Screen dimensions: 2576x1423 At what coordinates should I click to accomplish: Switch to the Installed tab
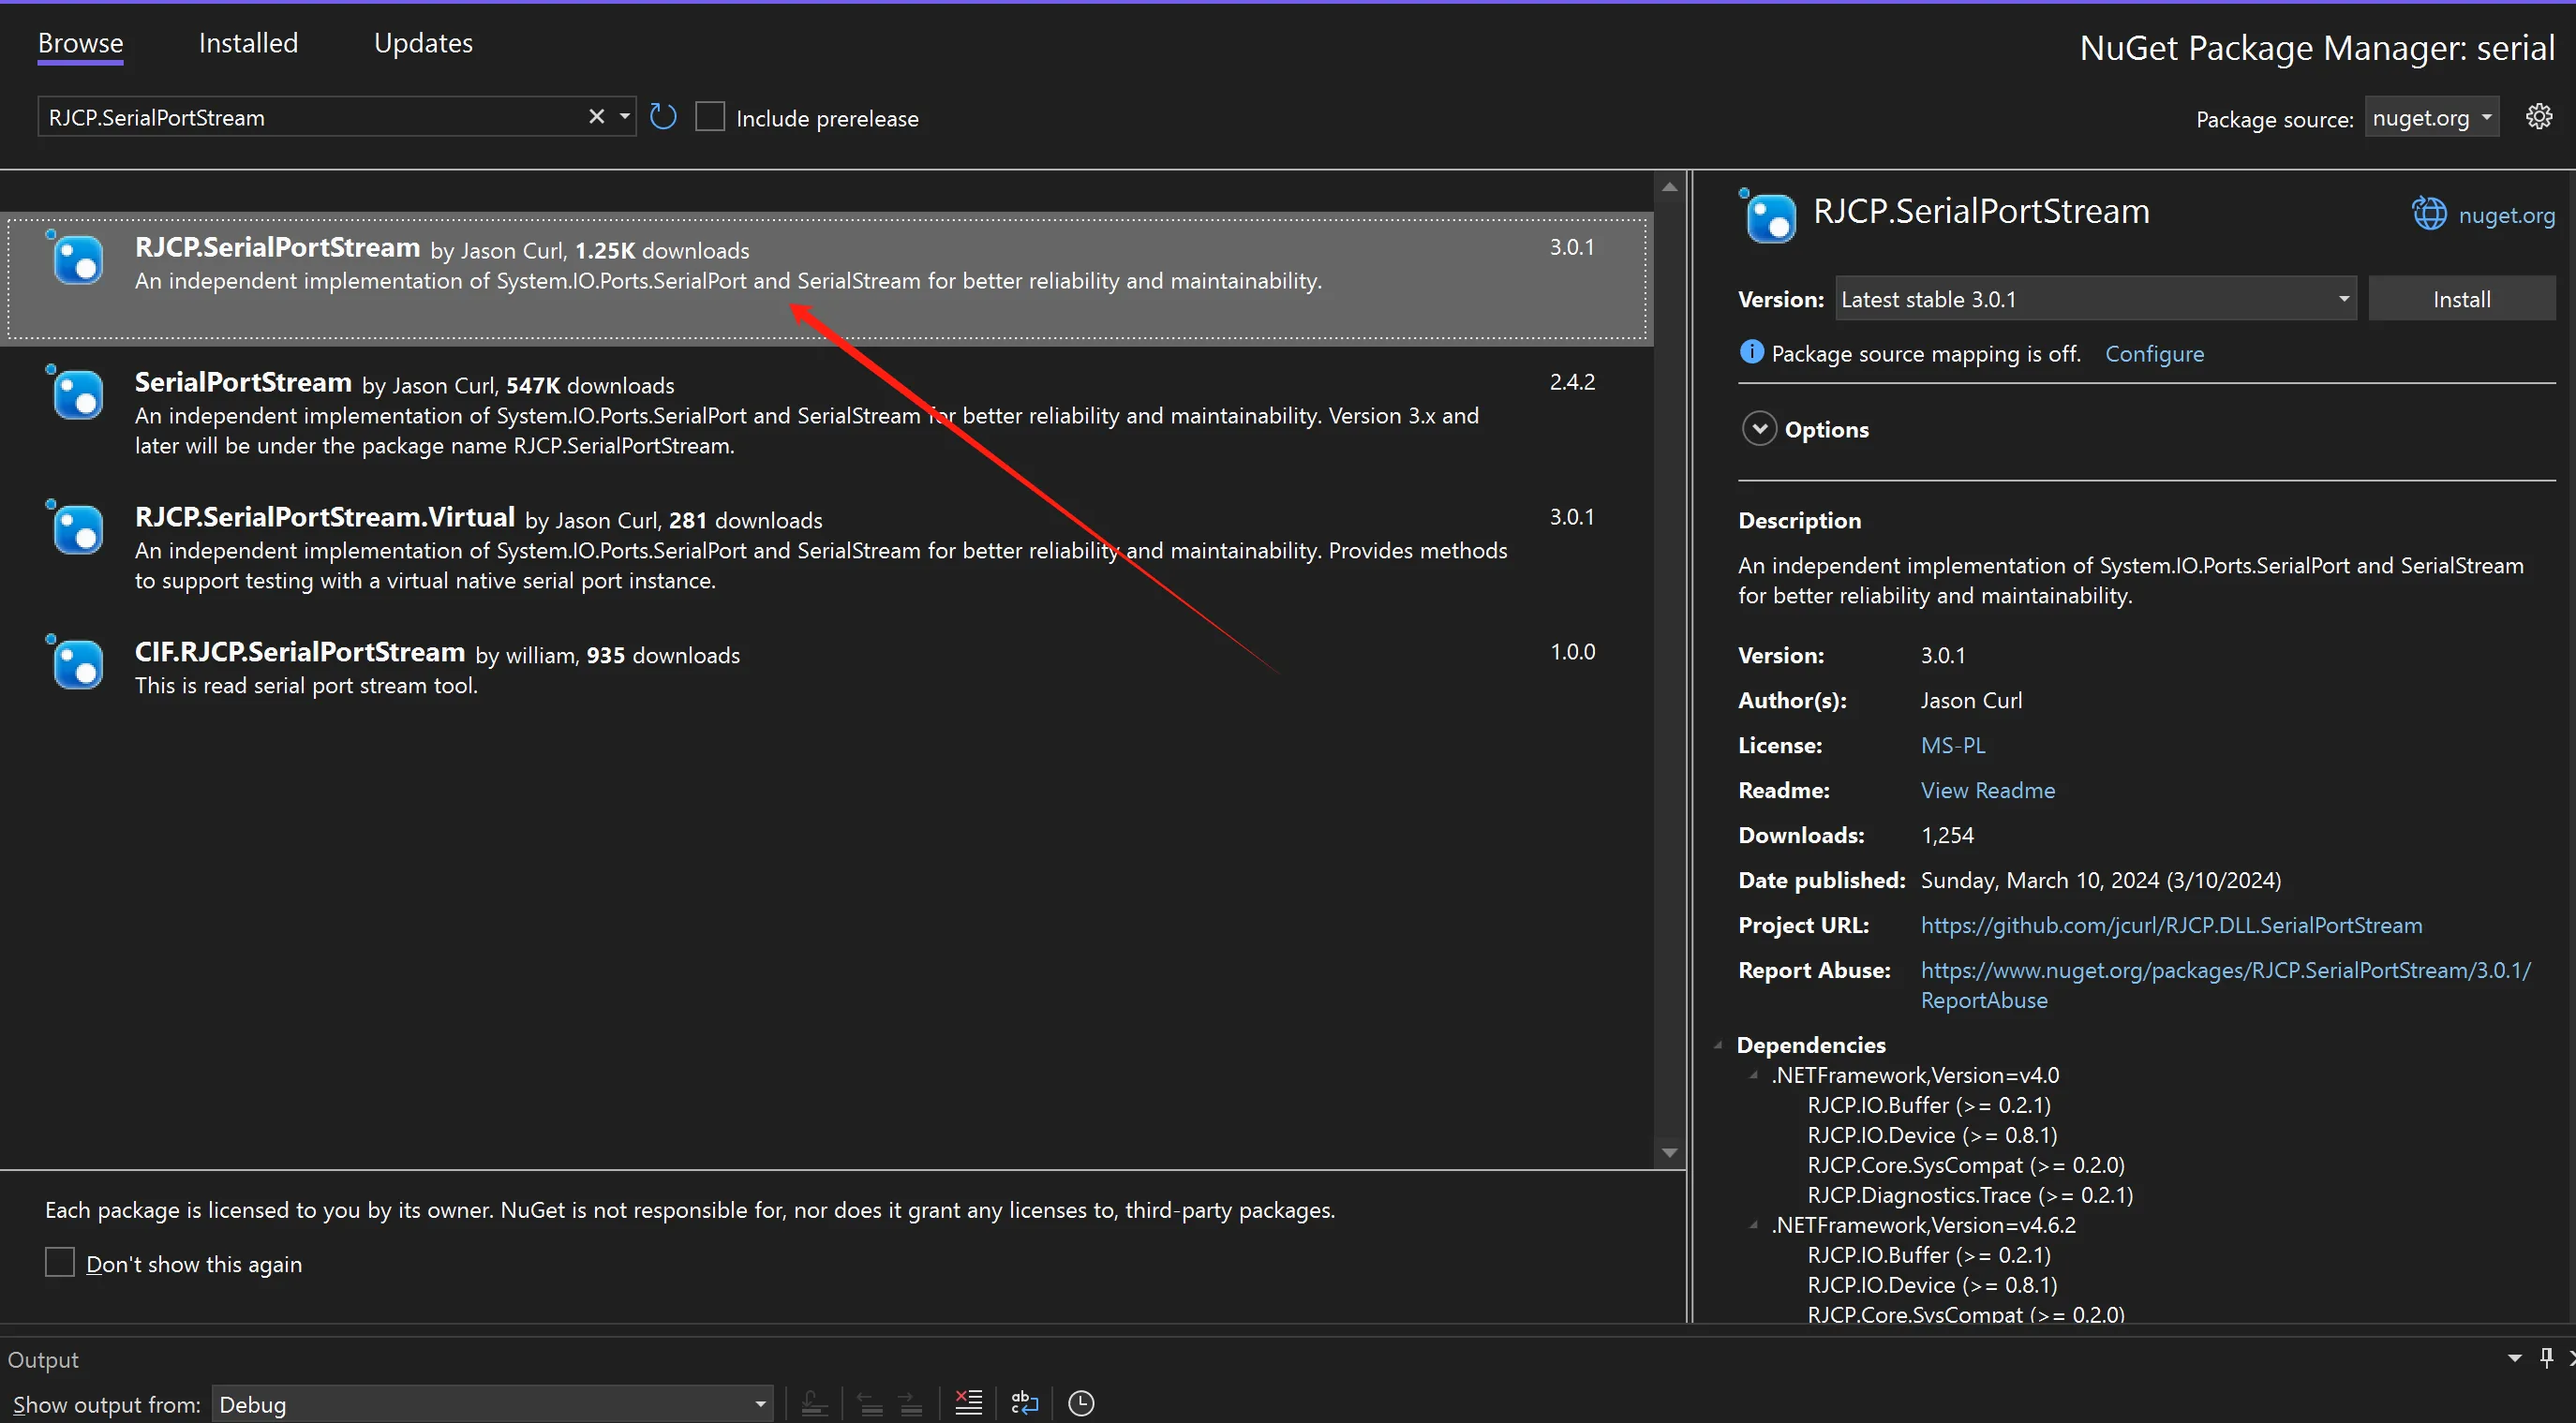[248, 43]
